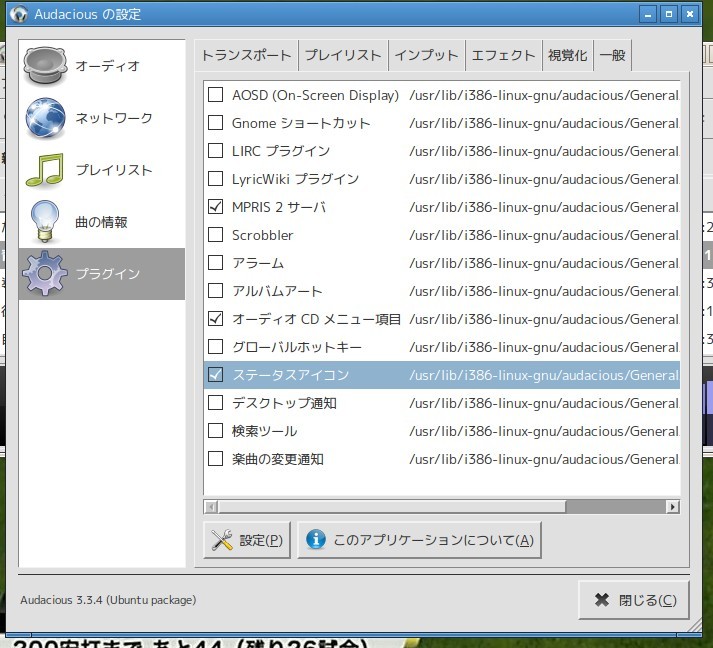The height and width of the screenshot is (648, 713).
Task: Enable アラーム checkbox
Action: tap(216, 263)
